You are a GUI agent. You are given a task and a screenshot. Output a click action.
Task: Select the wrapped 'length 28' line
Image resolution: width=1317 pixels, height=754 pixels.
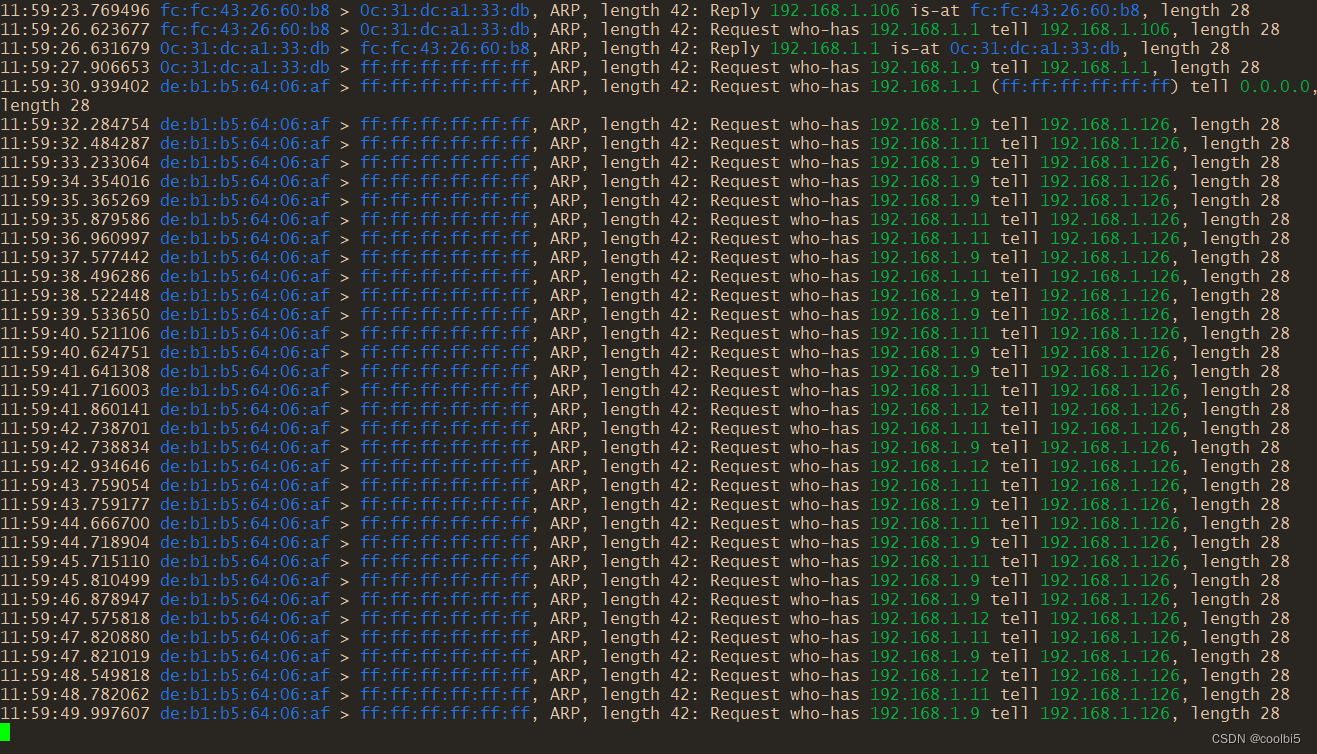(x=45, y=106)
